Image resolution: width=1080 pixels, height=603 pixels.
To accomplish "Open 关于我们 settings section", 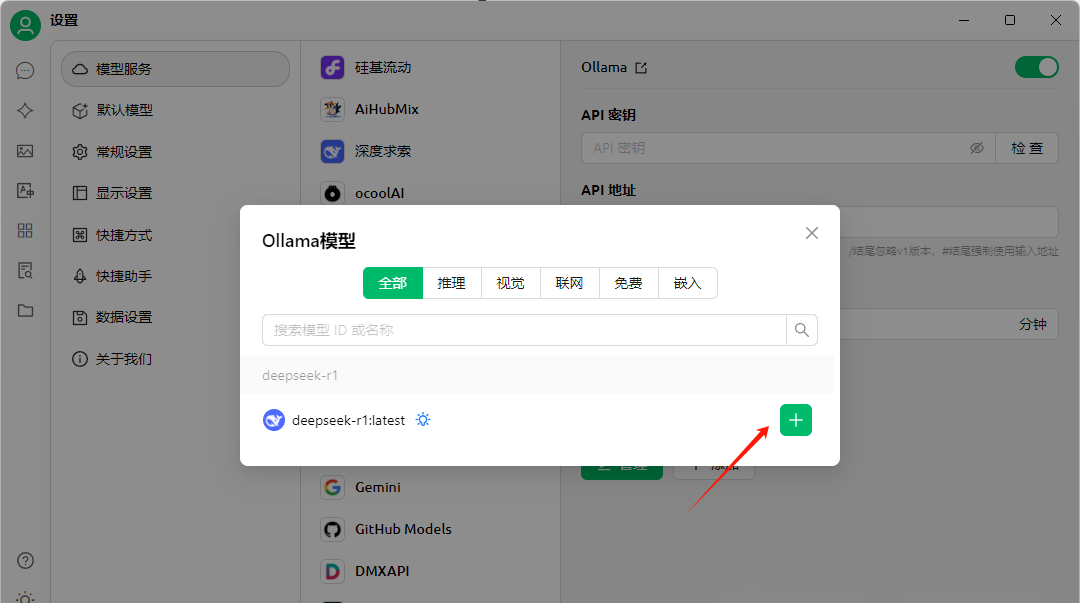I will coord(175,359).
